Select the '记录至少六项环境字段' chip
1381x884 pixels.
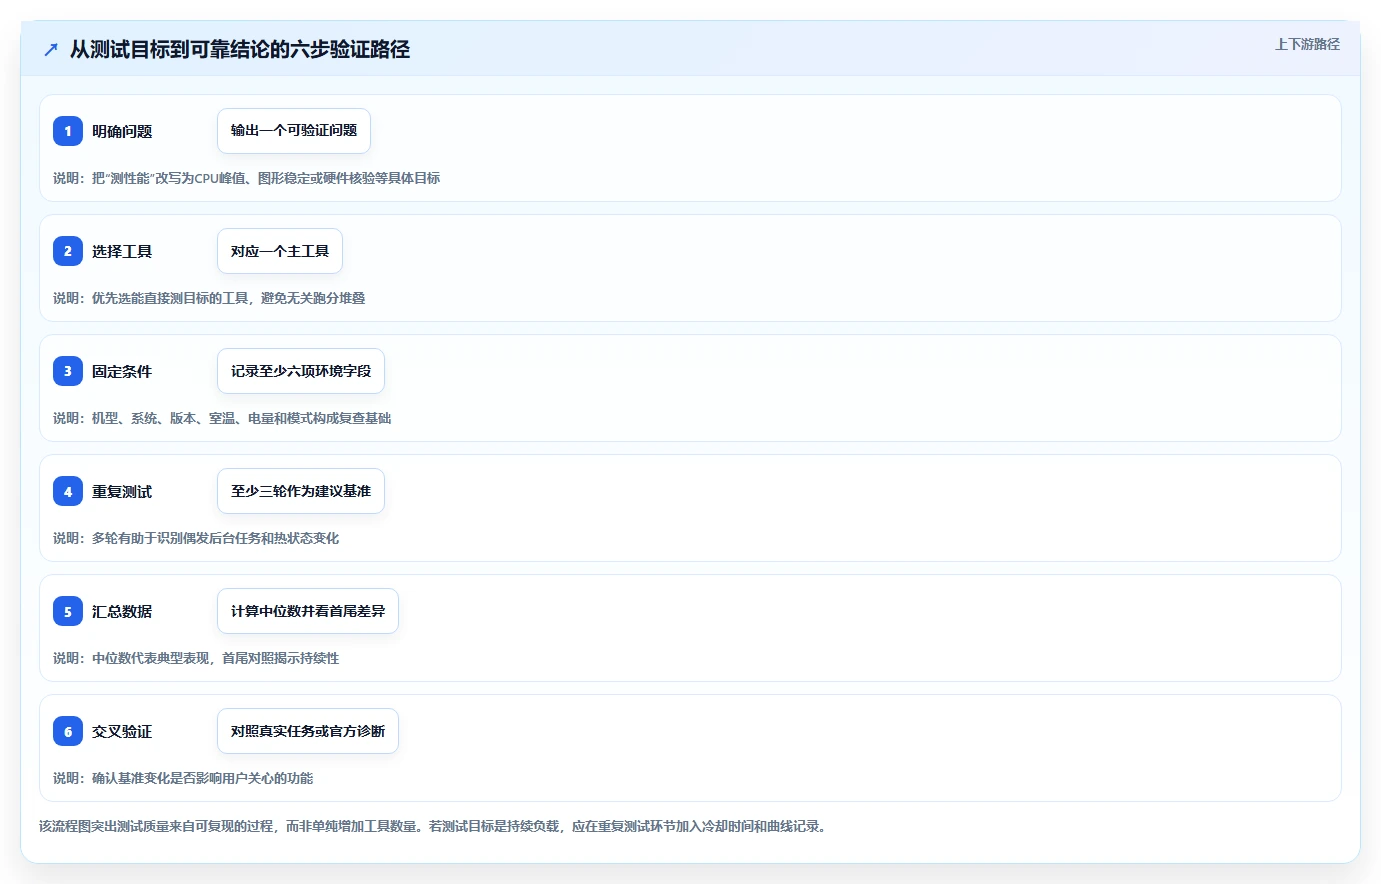point(301,371)
